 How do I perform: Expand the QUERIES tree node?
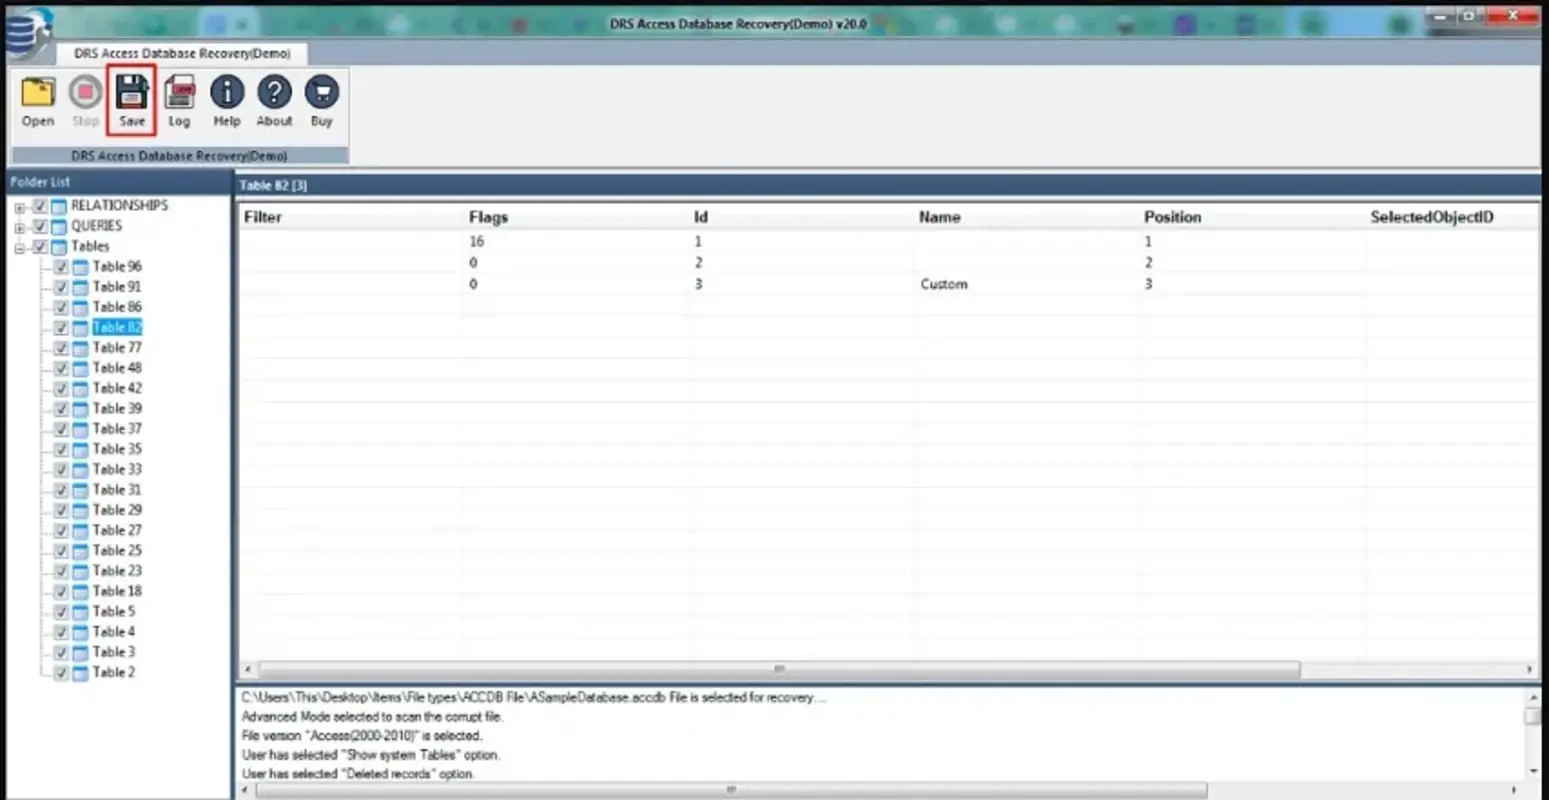pyautogui.click(x=19, y=225)
